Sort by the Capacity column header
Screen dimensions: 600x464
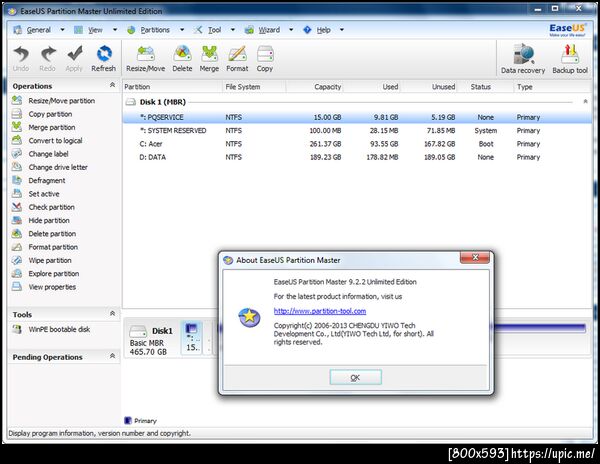point(315,87)
